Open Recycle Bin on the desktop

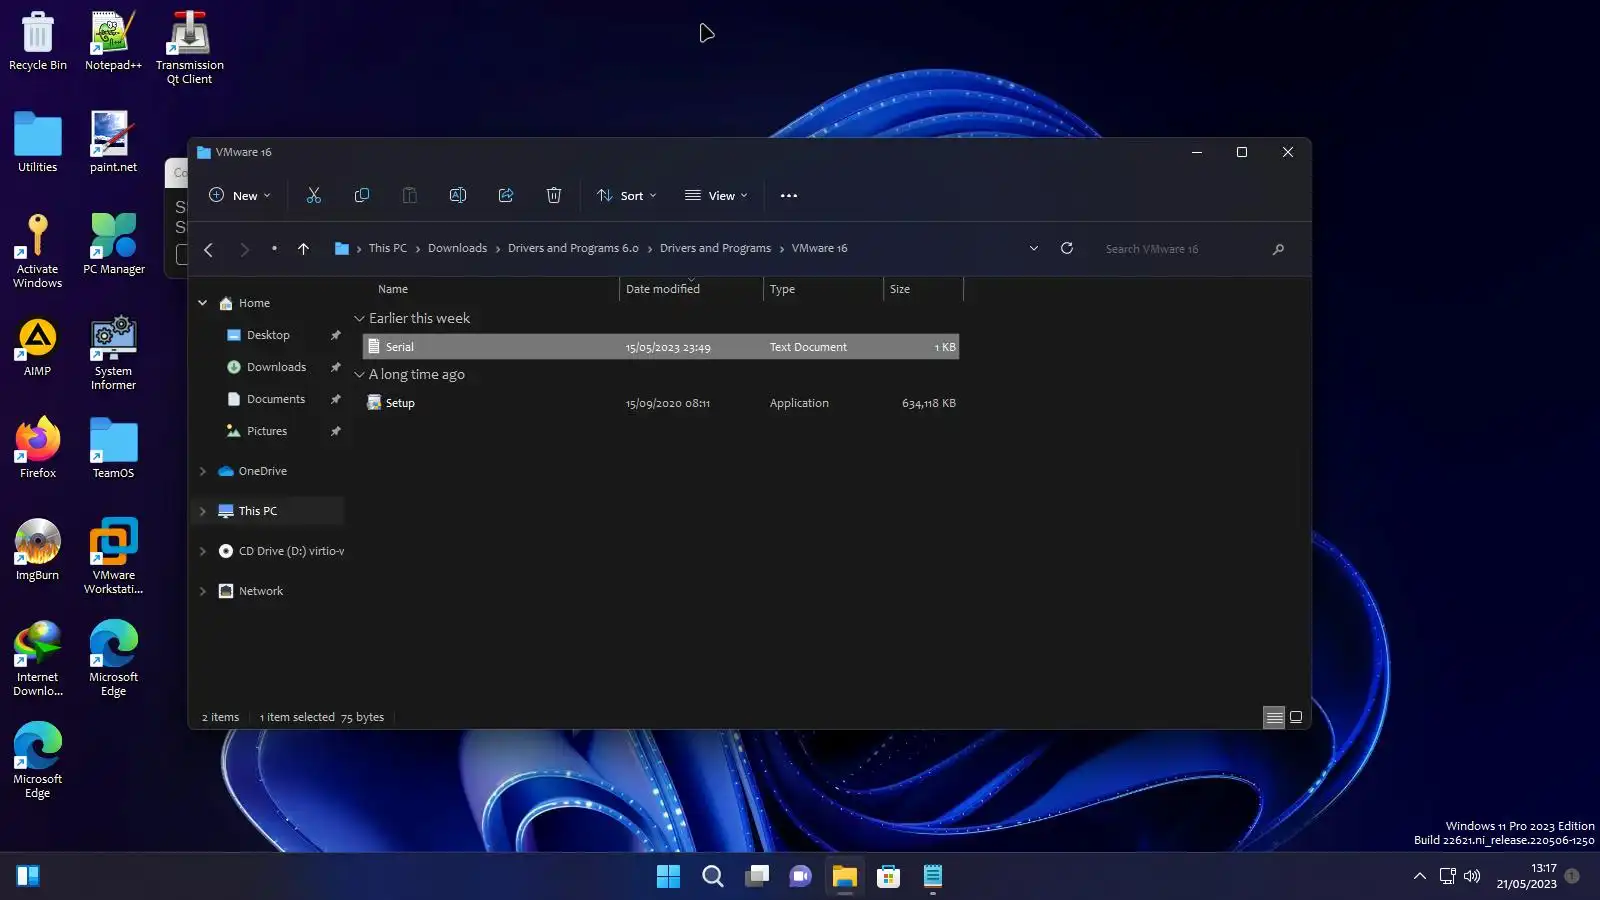click(38, 42)
